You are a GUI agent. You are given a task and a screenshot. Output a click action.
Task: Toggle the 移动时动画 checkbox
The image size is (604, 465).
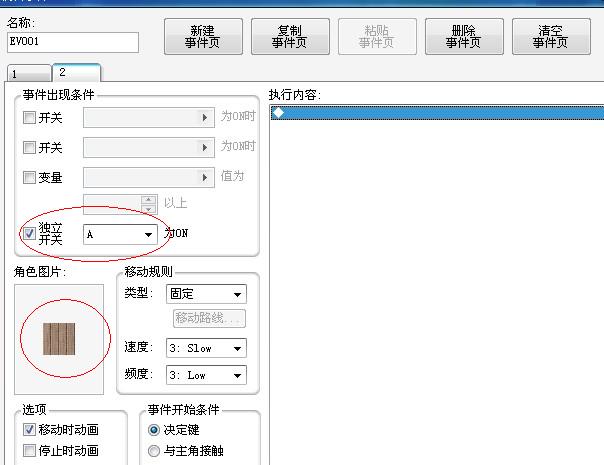tap(29, 430)
